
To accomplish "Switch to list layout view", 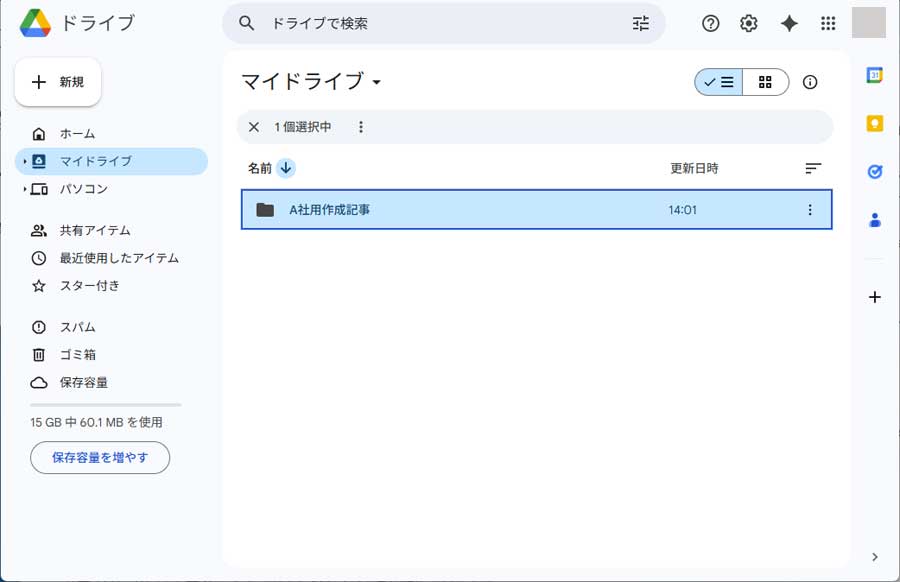I will point(719,82).
